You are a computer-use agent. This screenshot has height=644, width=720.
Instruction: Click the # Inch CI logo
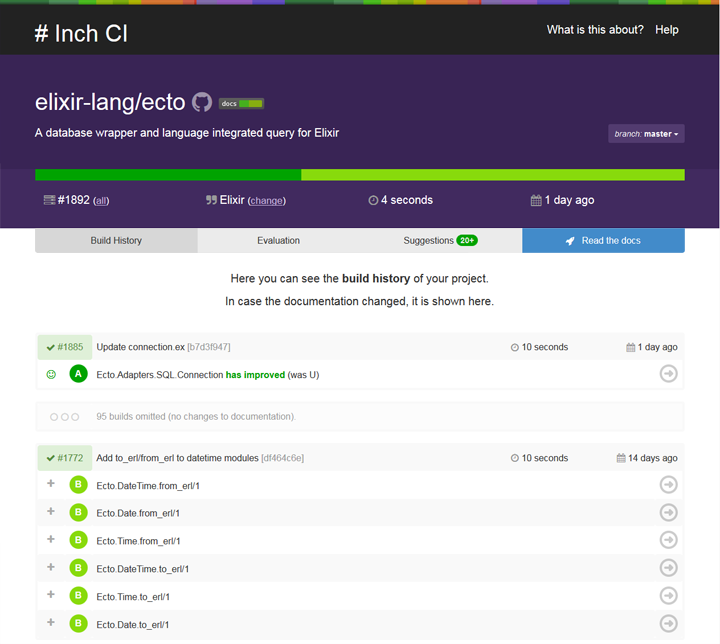tap(81, 34)
